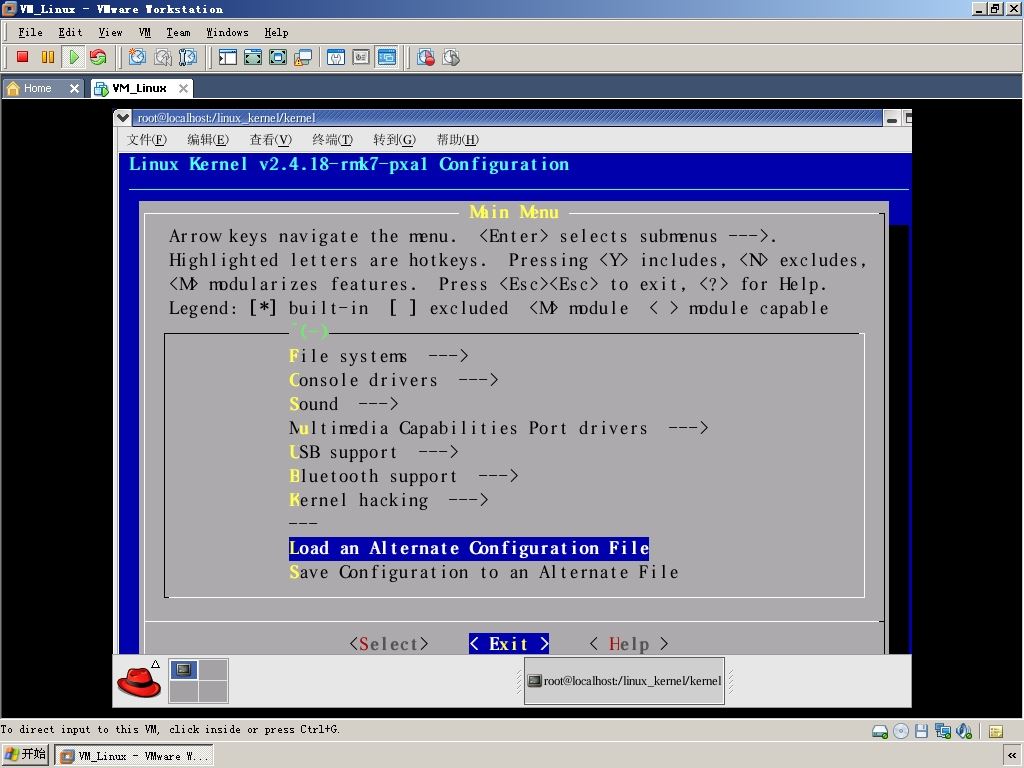Open terminal 转到(G) menu
The height and width of the screenshot is (768, 1024).
tap(394, 140)
